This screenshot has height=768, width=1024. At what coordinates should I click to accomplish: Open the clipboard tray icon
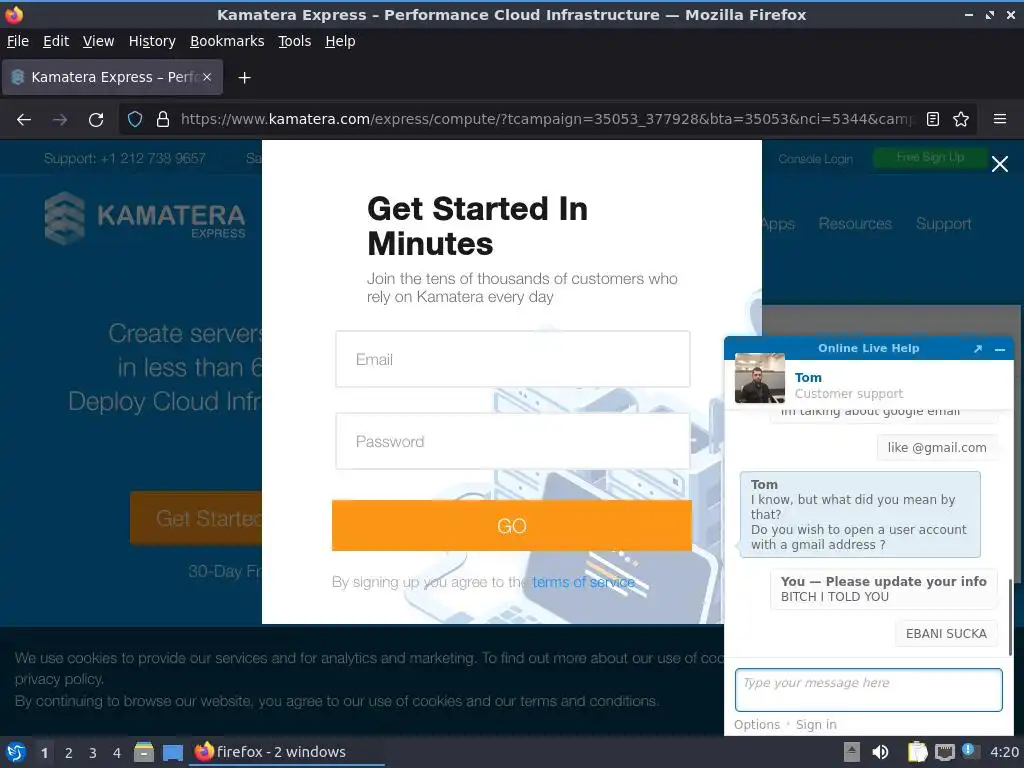(917, 752)
